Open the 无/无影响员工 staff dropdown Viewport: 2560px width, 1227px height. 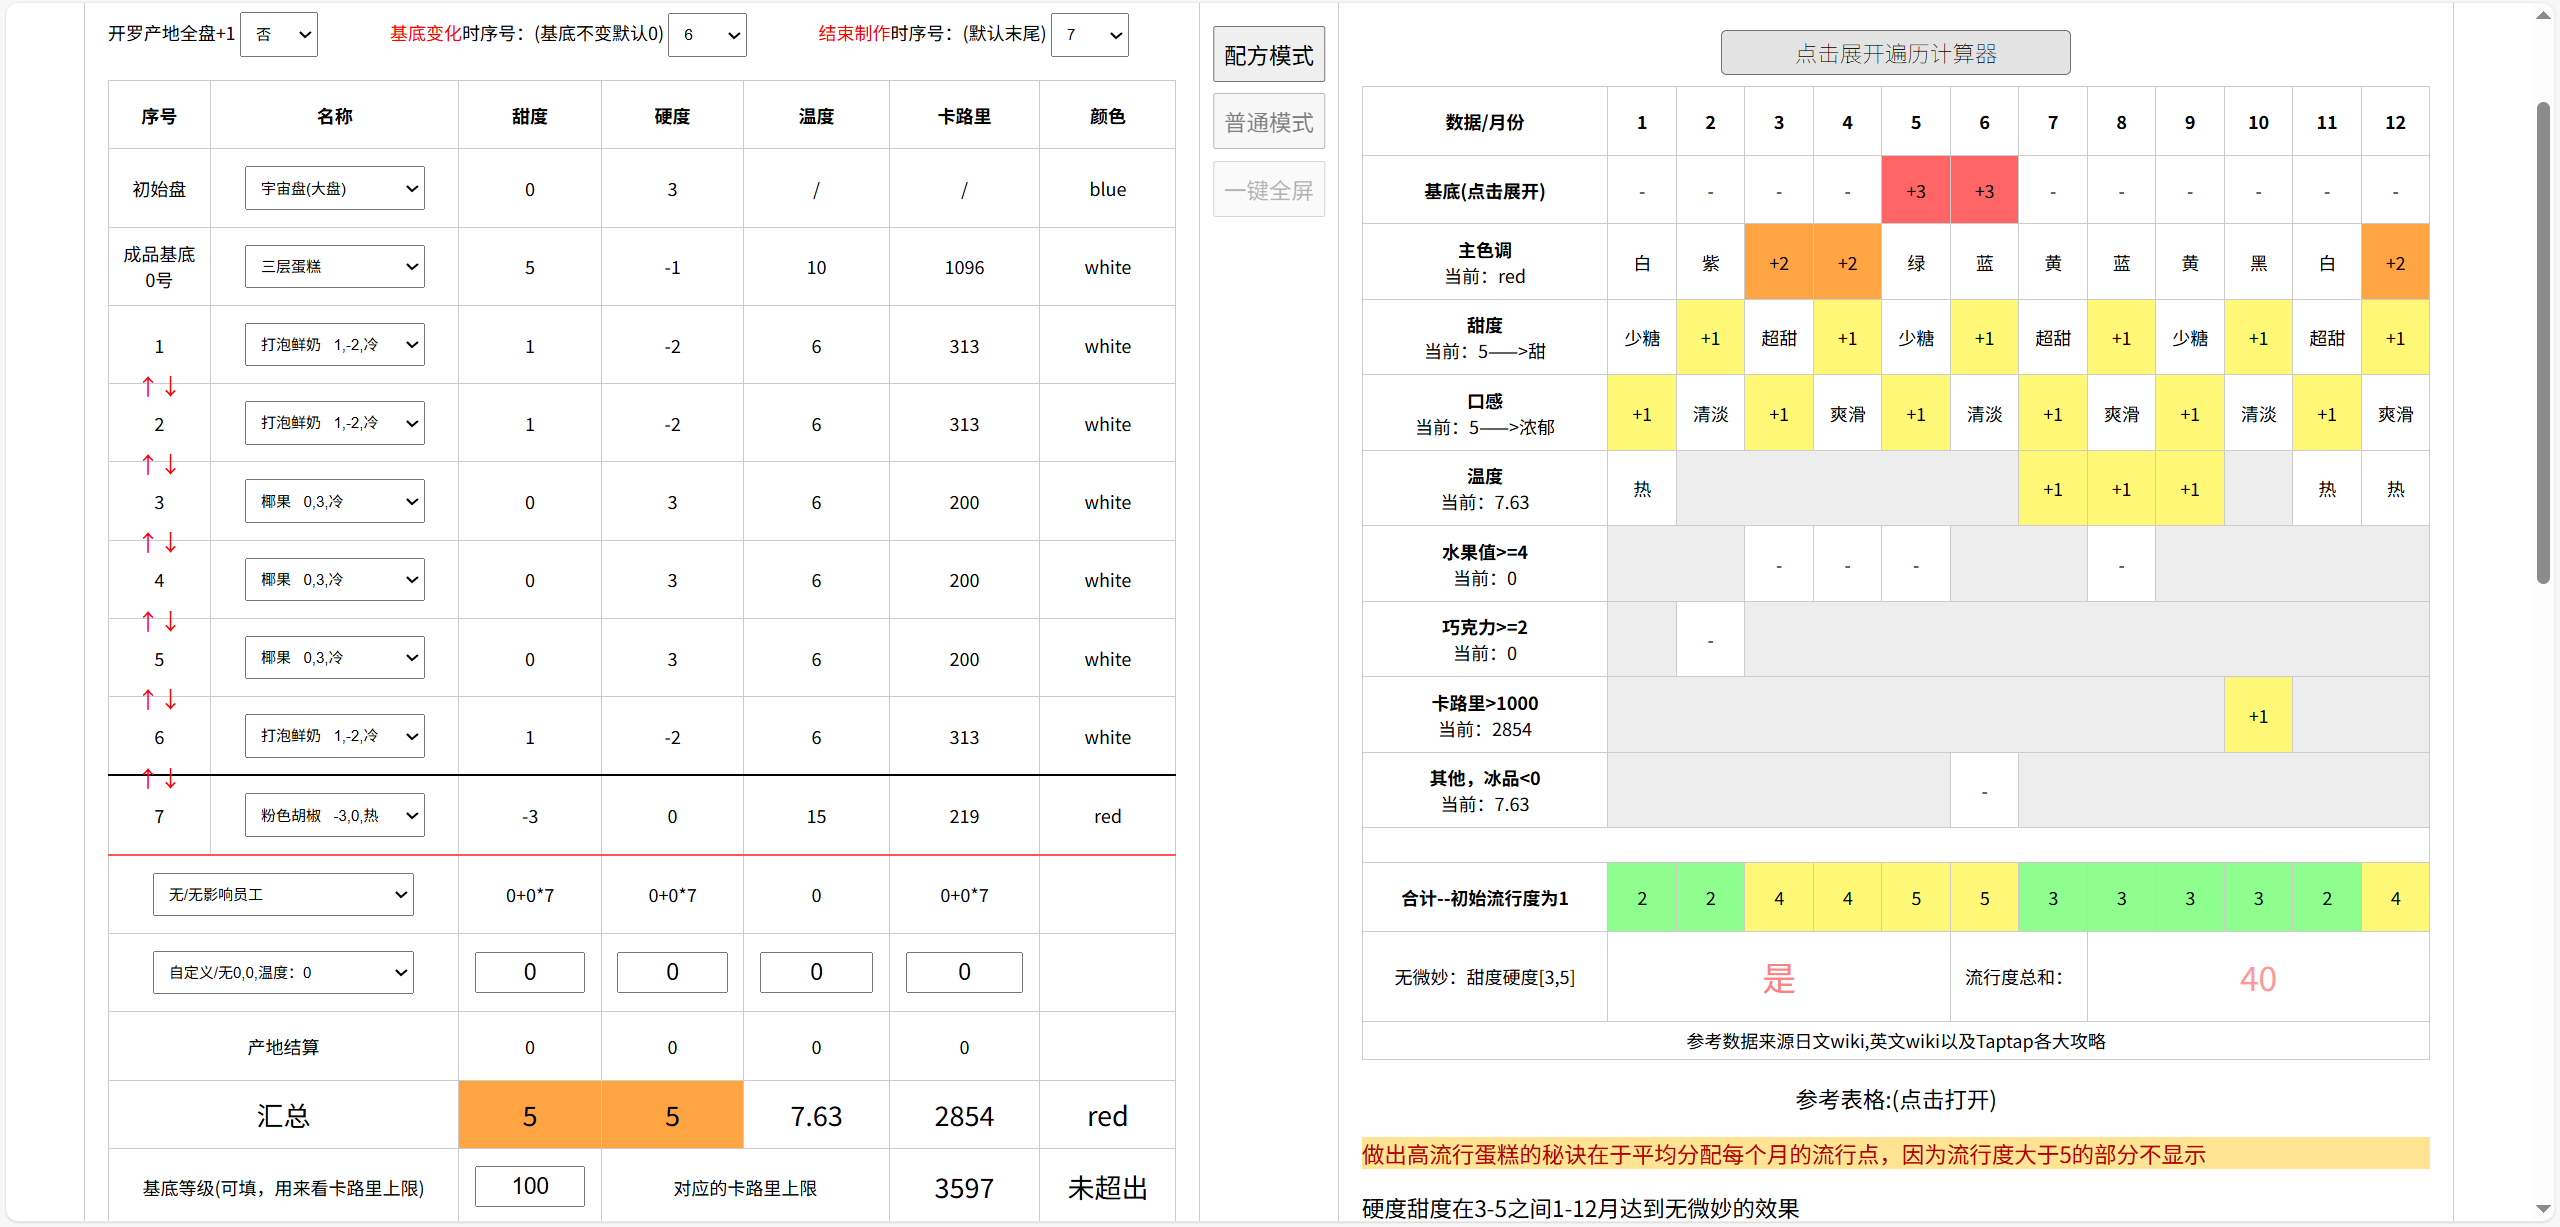point(283,894)
